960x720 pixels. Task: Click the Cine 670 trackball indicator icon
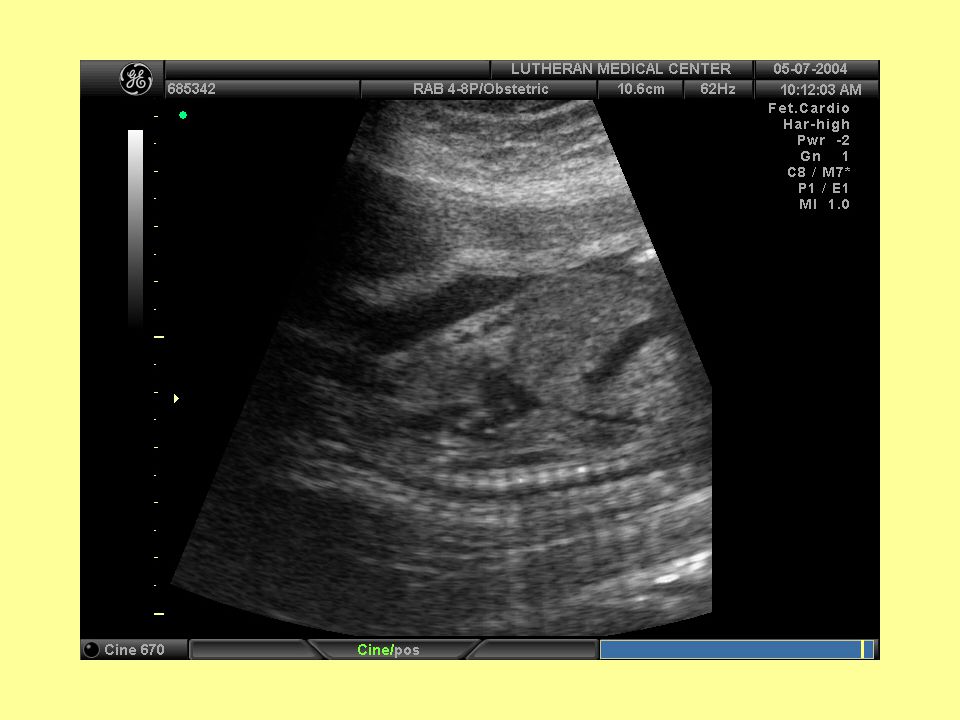click(x=91, y=650)
